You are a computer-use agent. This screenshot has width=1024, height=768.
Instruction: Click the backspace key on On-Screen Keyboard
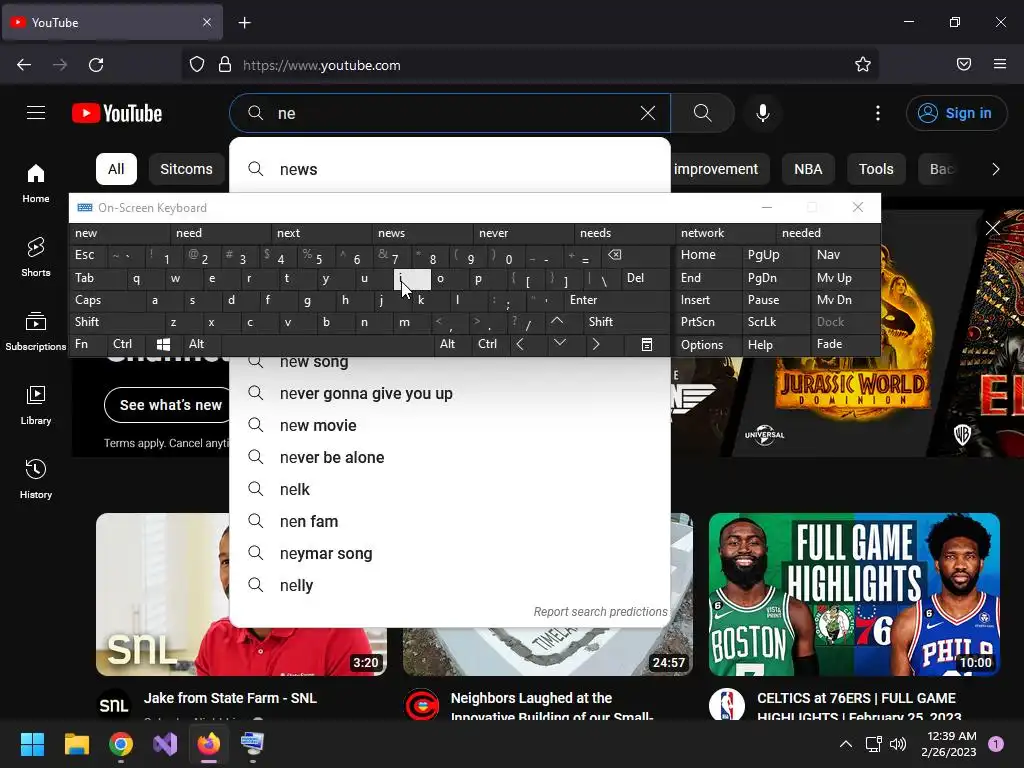click(615, 255)
